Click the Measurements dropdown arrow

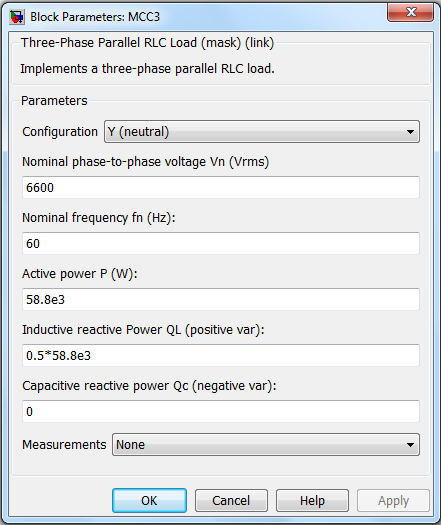[410, 445]
